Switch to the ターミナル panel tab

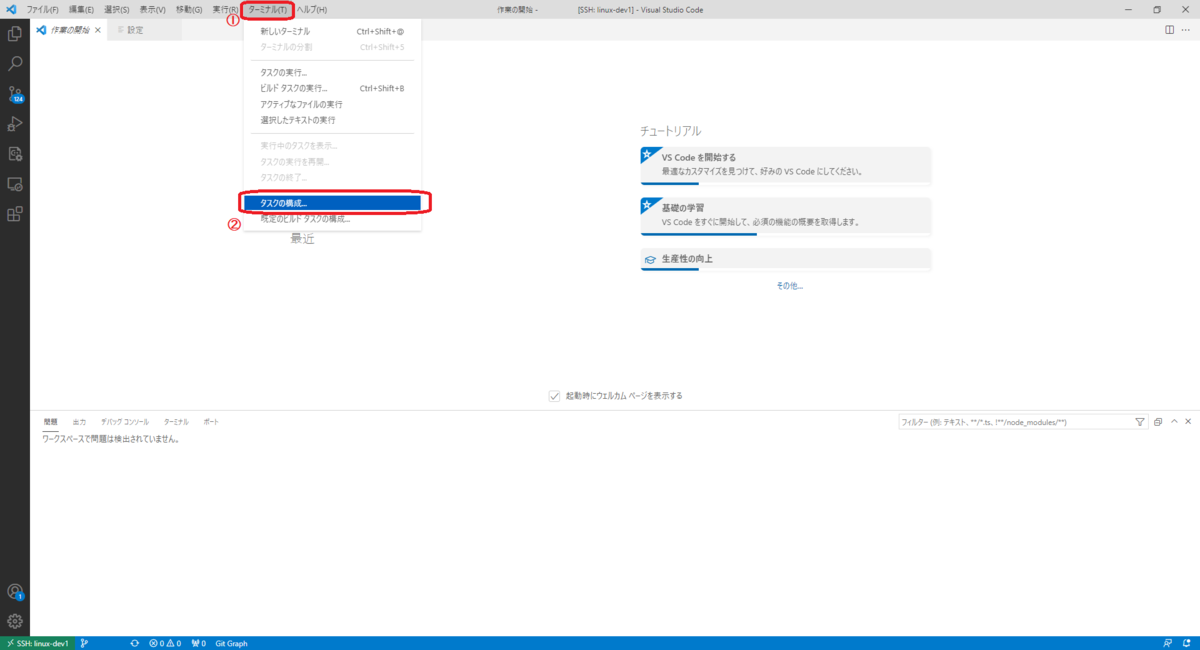(x=176, y=422)
